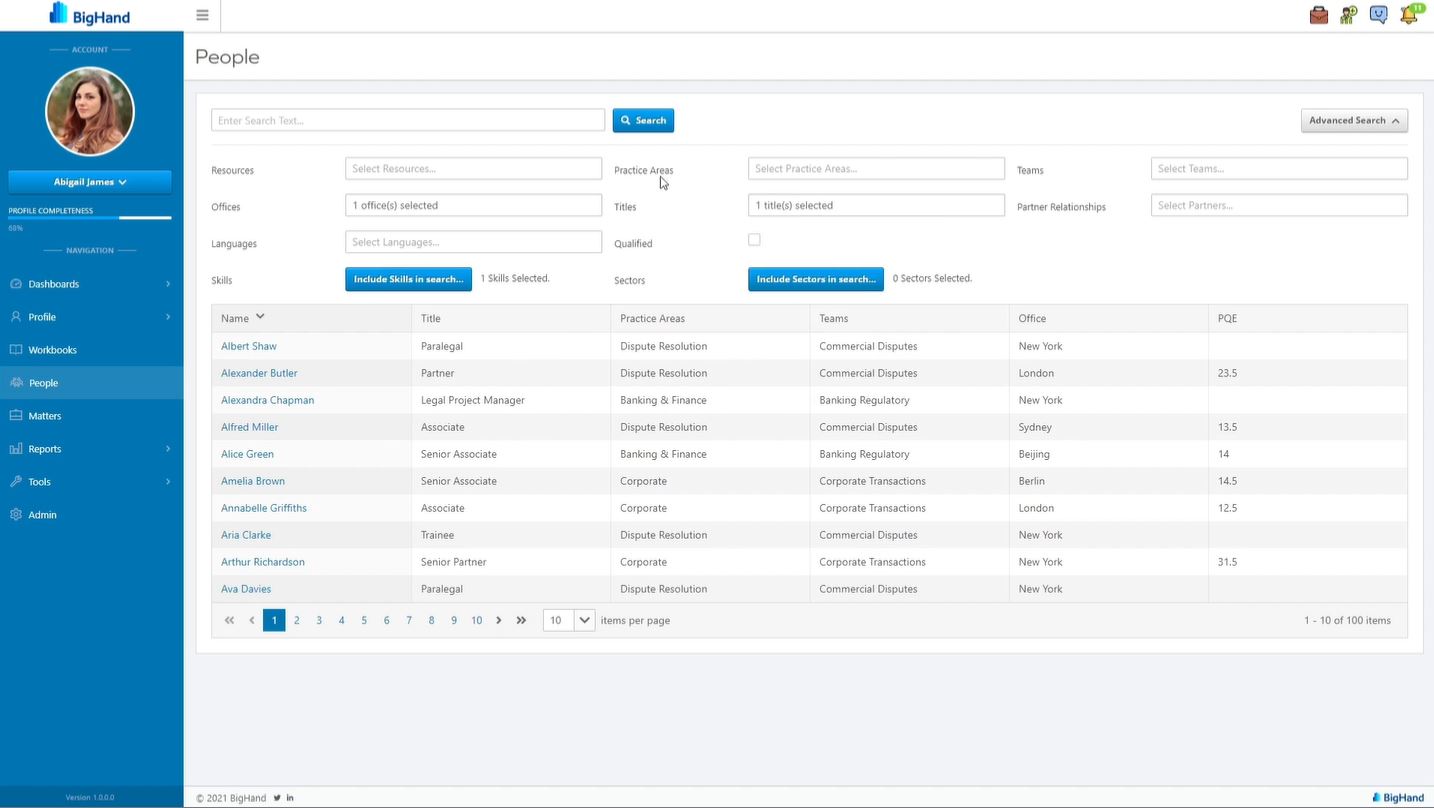Open Matters from the sidebar navigation
1434x808 pixels.
click(x=44, y=415)
